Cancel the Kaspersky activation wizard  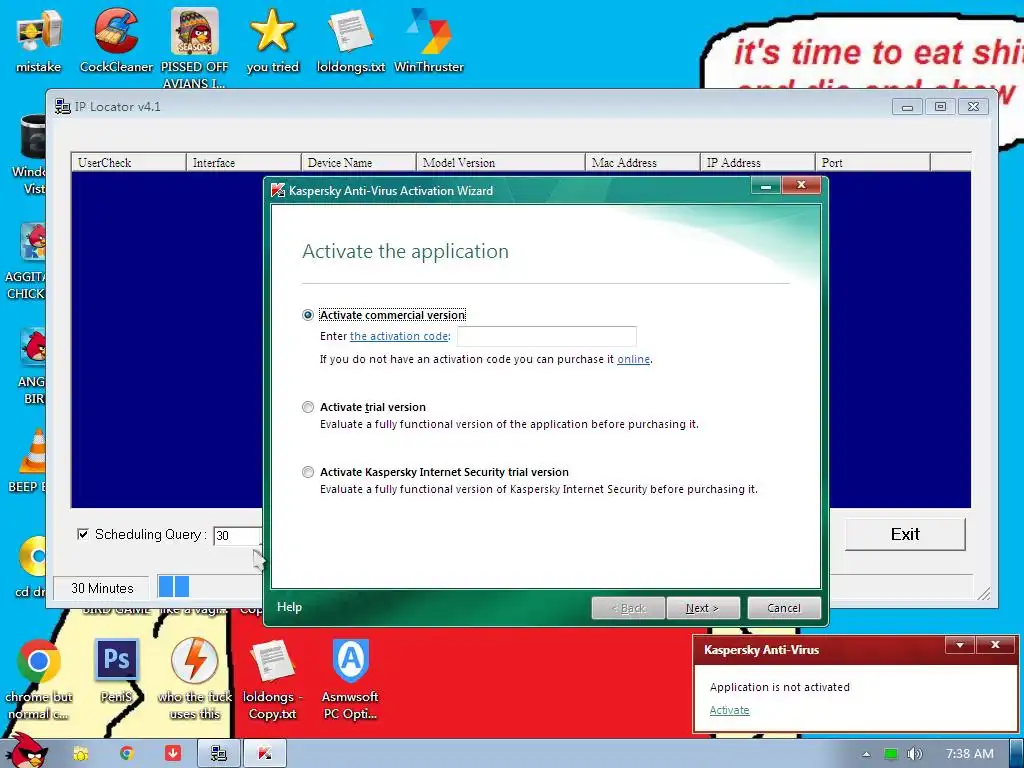(784, 608)
